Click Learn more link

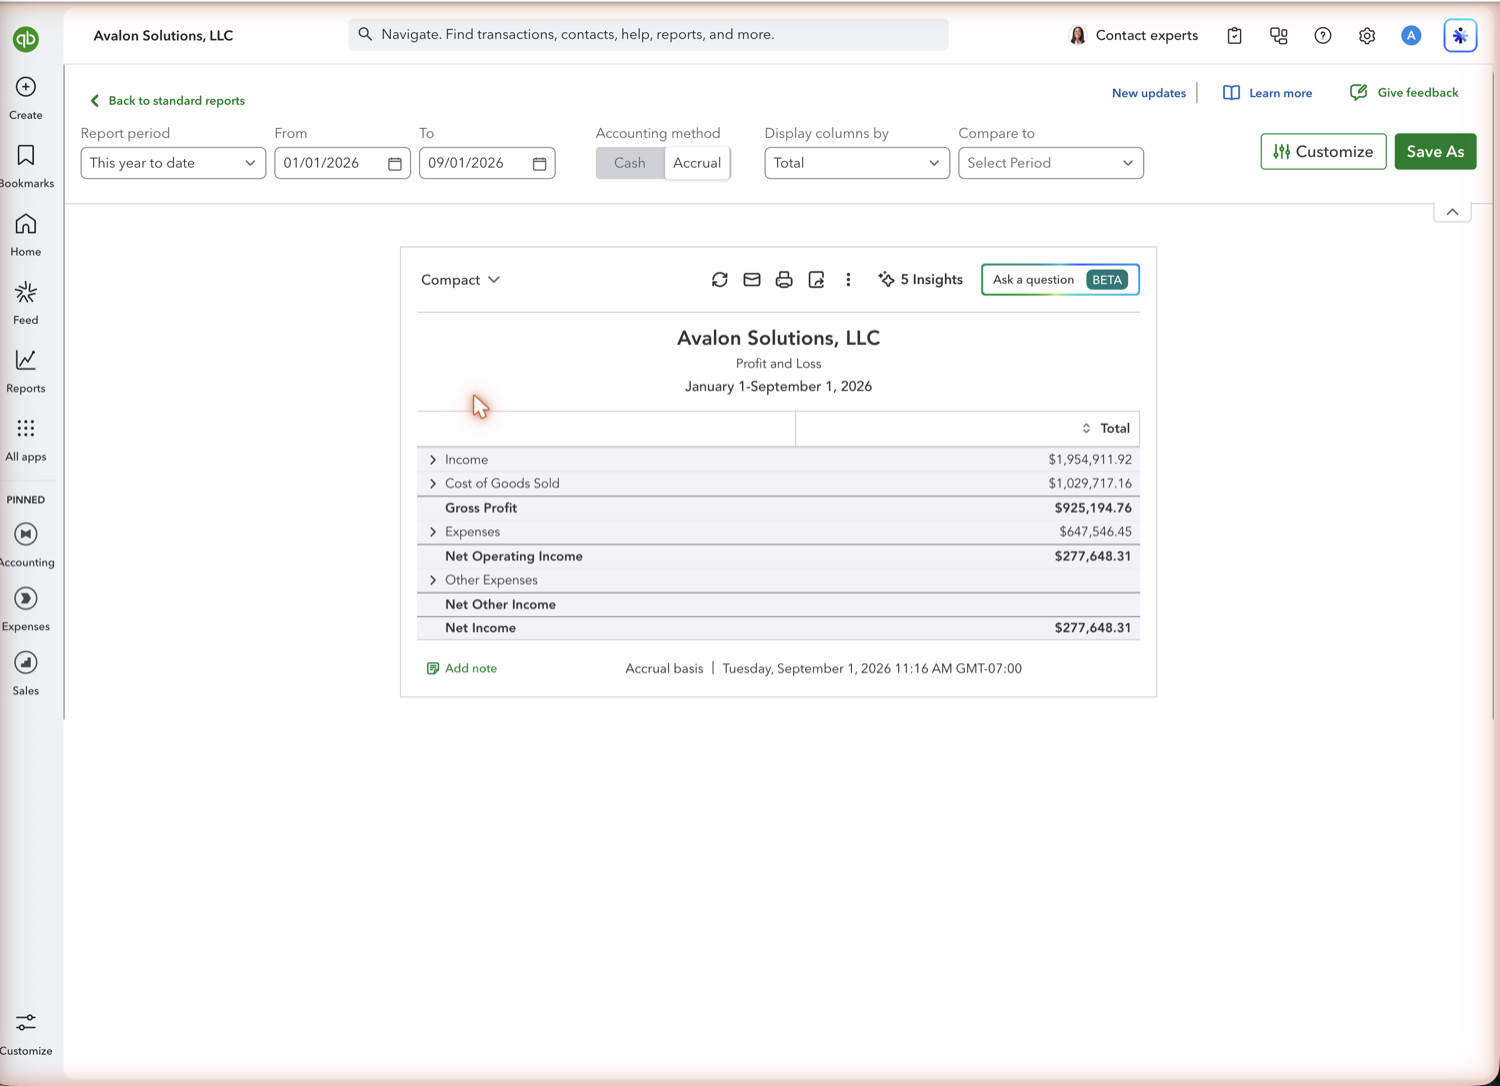tap(1268, 93)
